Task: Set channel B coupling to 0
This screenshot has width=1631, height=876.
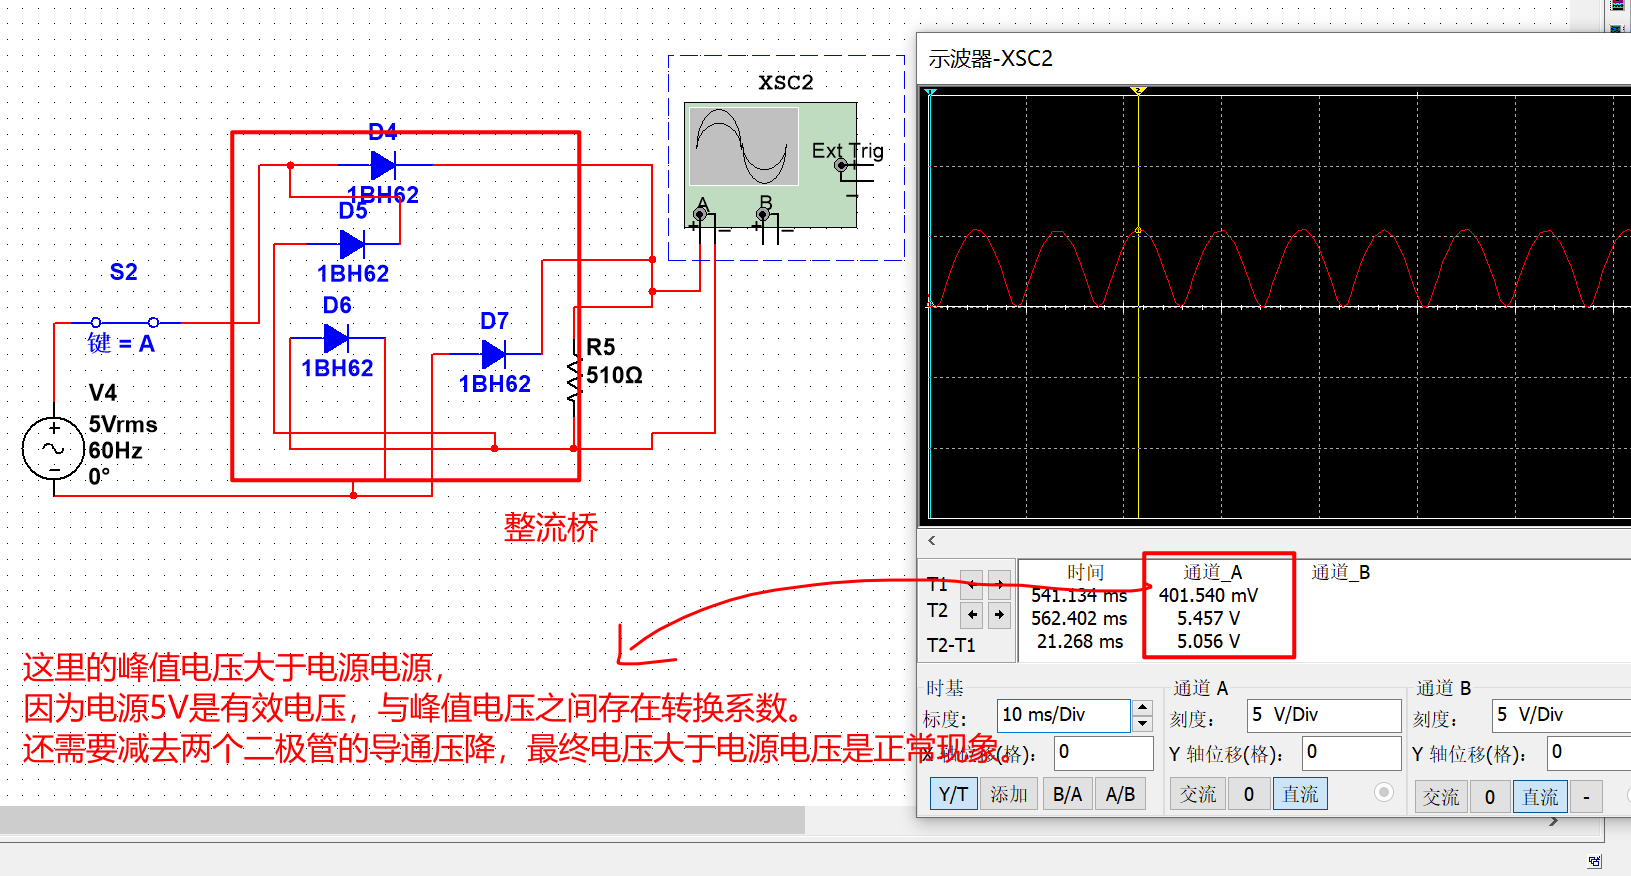Action: coord(1490,797)
